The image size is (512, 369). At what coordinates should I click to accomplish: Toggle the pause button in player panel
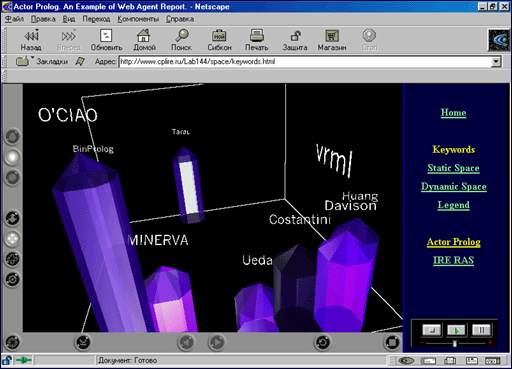(481, 330)
